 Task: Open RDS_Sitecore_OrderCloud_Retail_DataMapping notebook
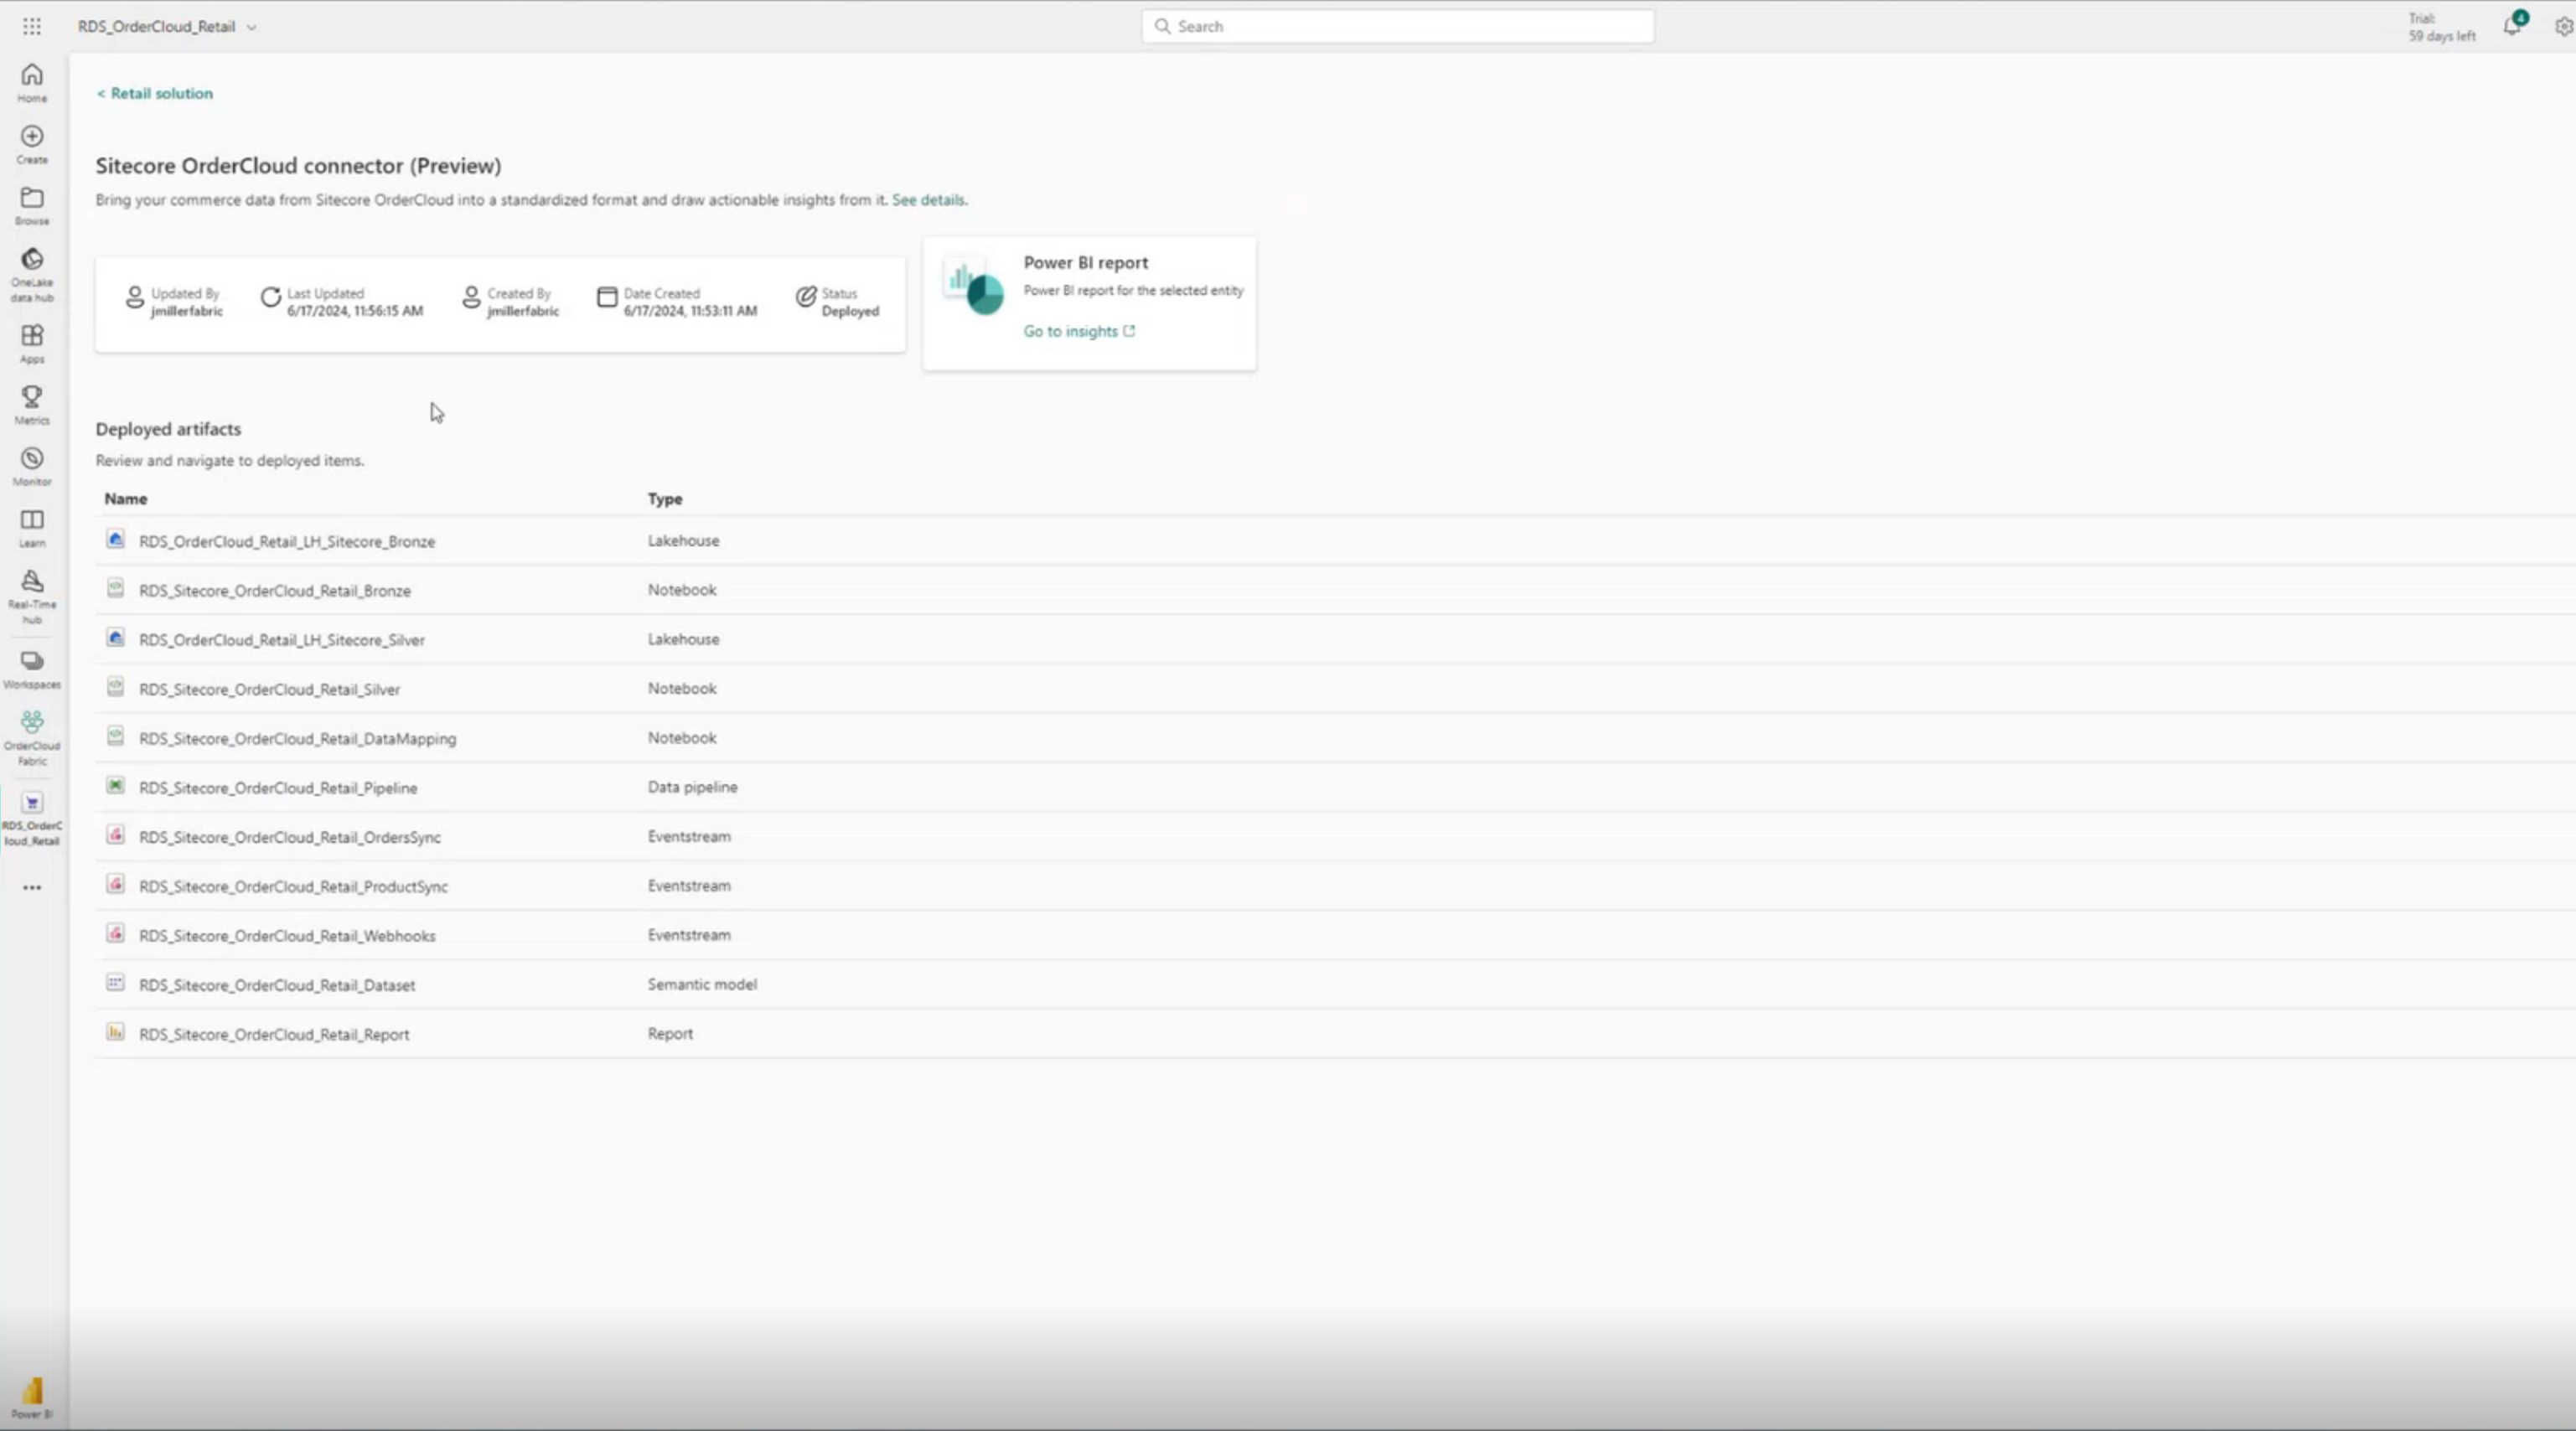tap(298, 738)
